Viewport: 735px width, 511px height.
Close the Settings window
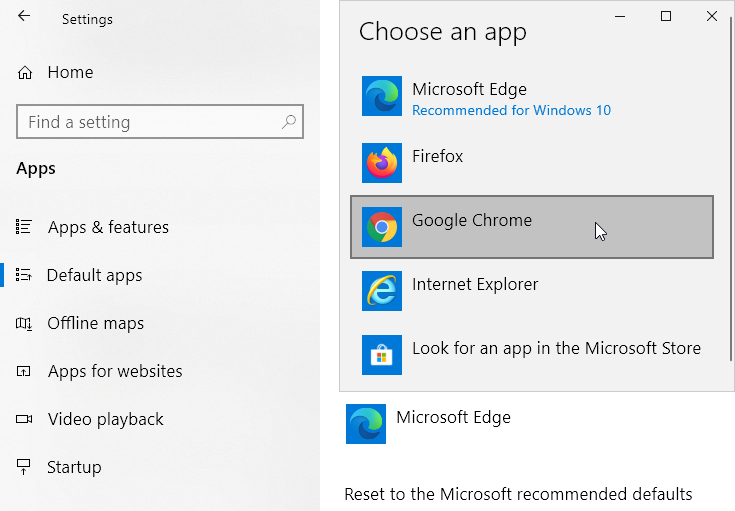[712, 16]
